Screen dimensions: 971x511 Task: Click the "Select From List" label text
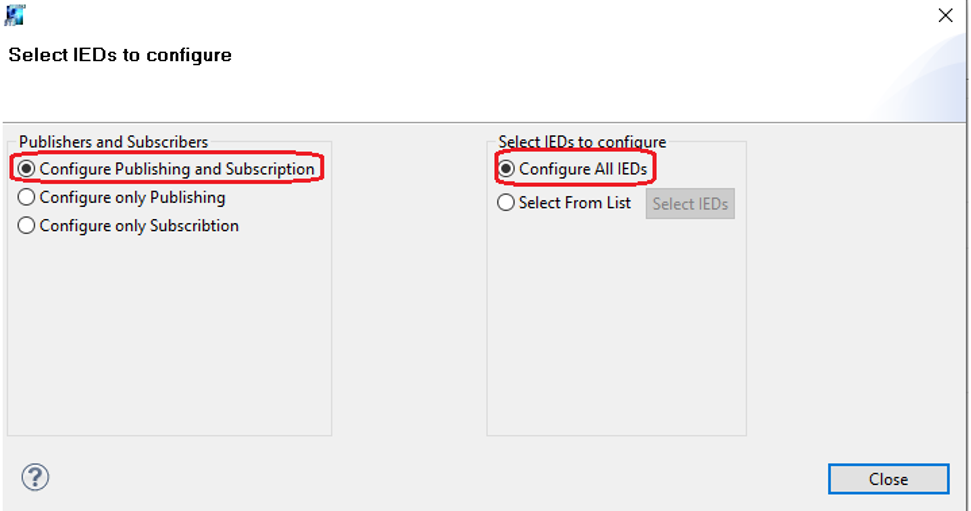coord(575,203)
